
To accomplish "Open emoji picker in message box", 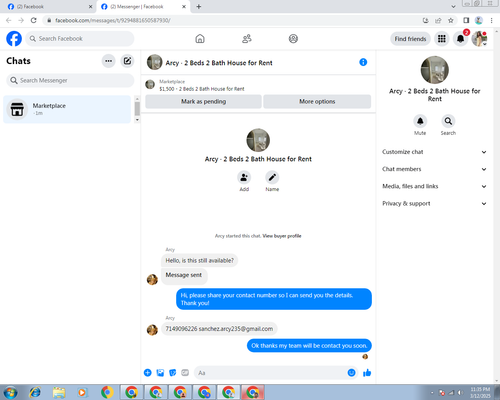I will tap(351, 373).
